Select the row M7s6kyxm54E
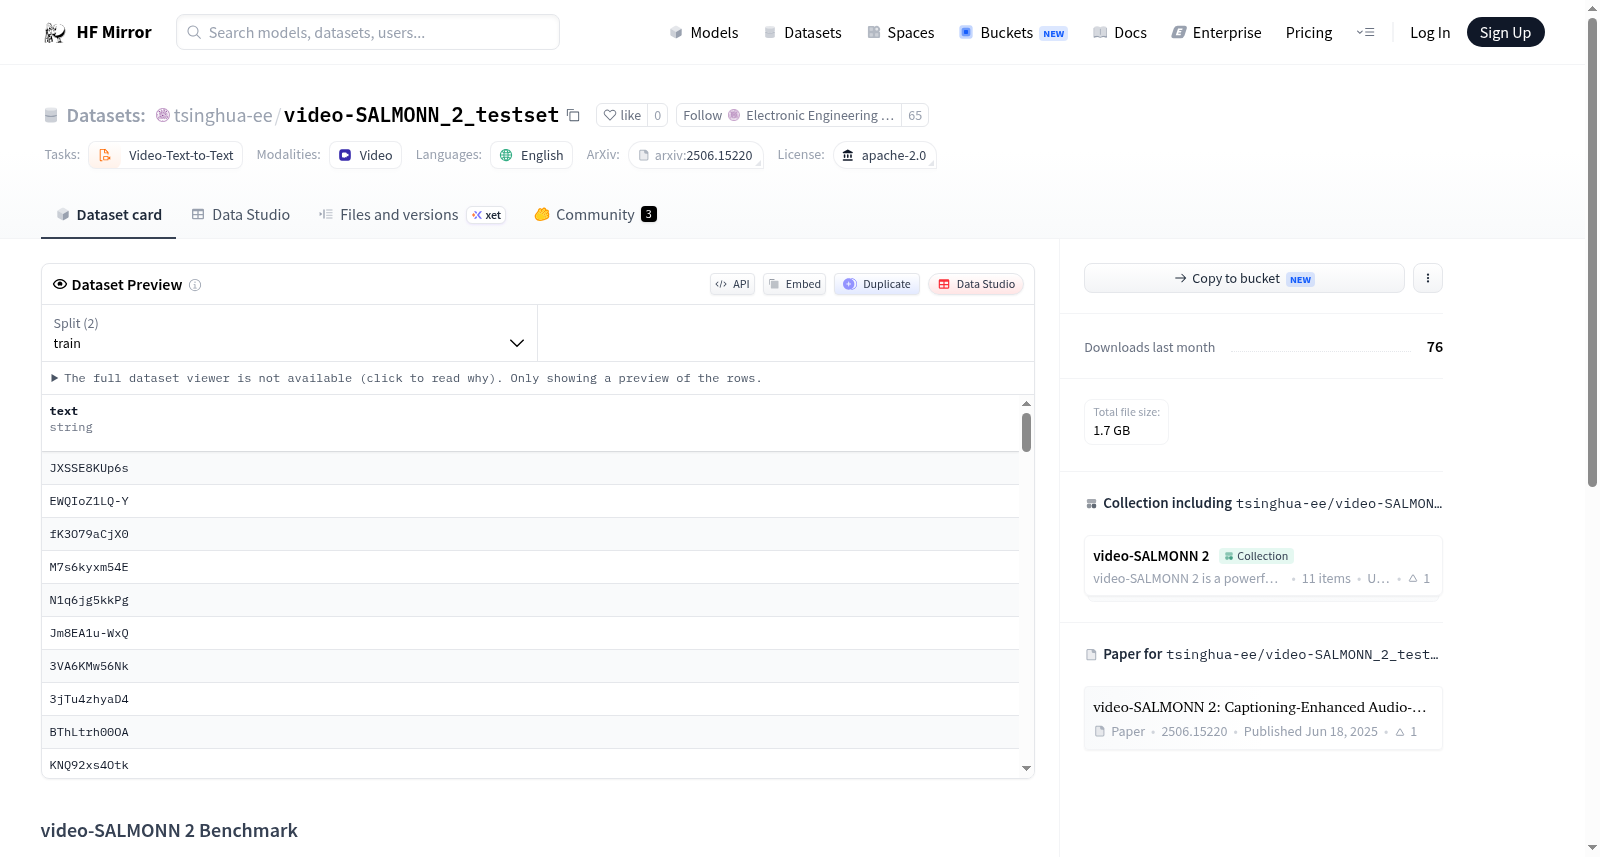This screenshot has height=857, width=1600. tap(530, 567)
